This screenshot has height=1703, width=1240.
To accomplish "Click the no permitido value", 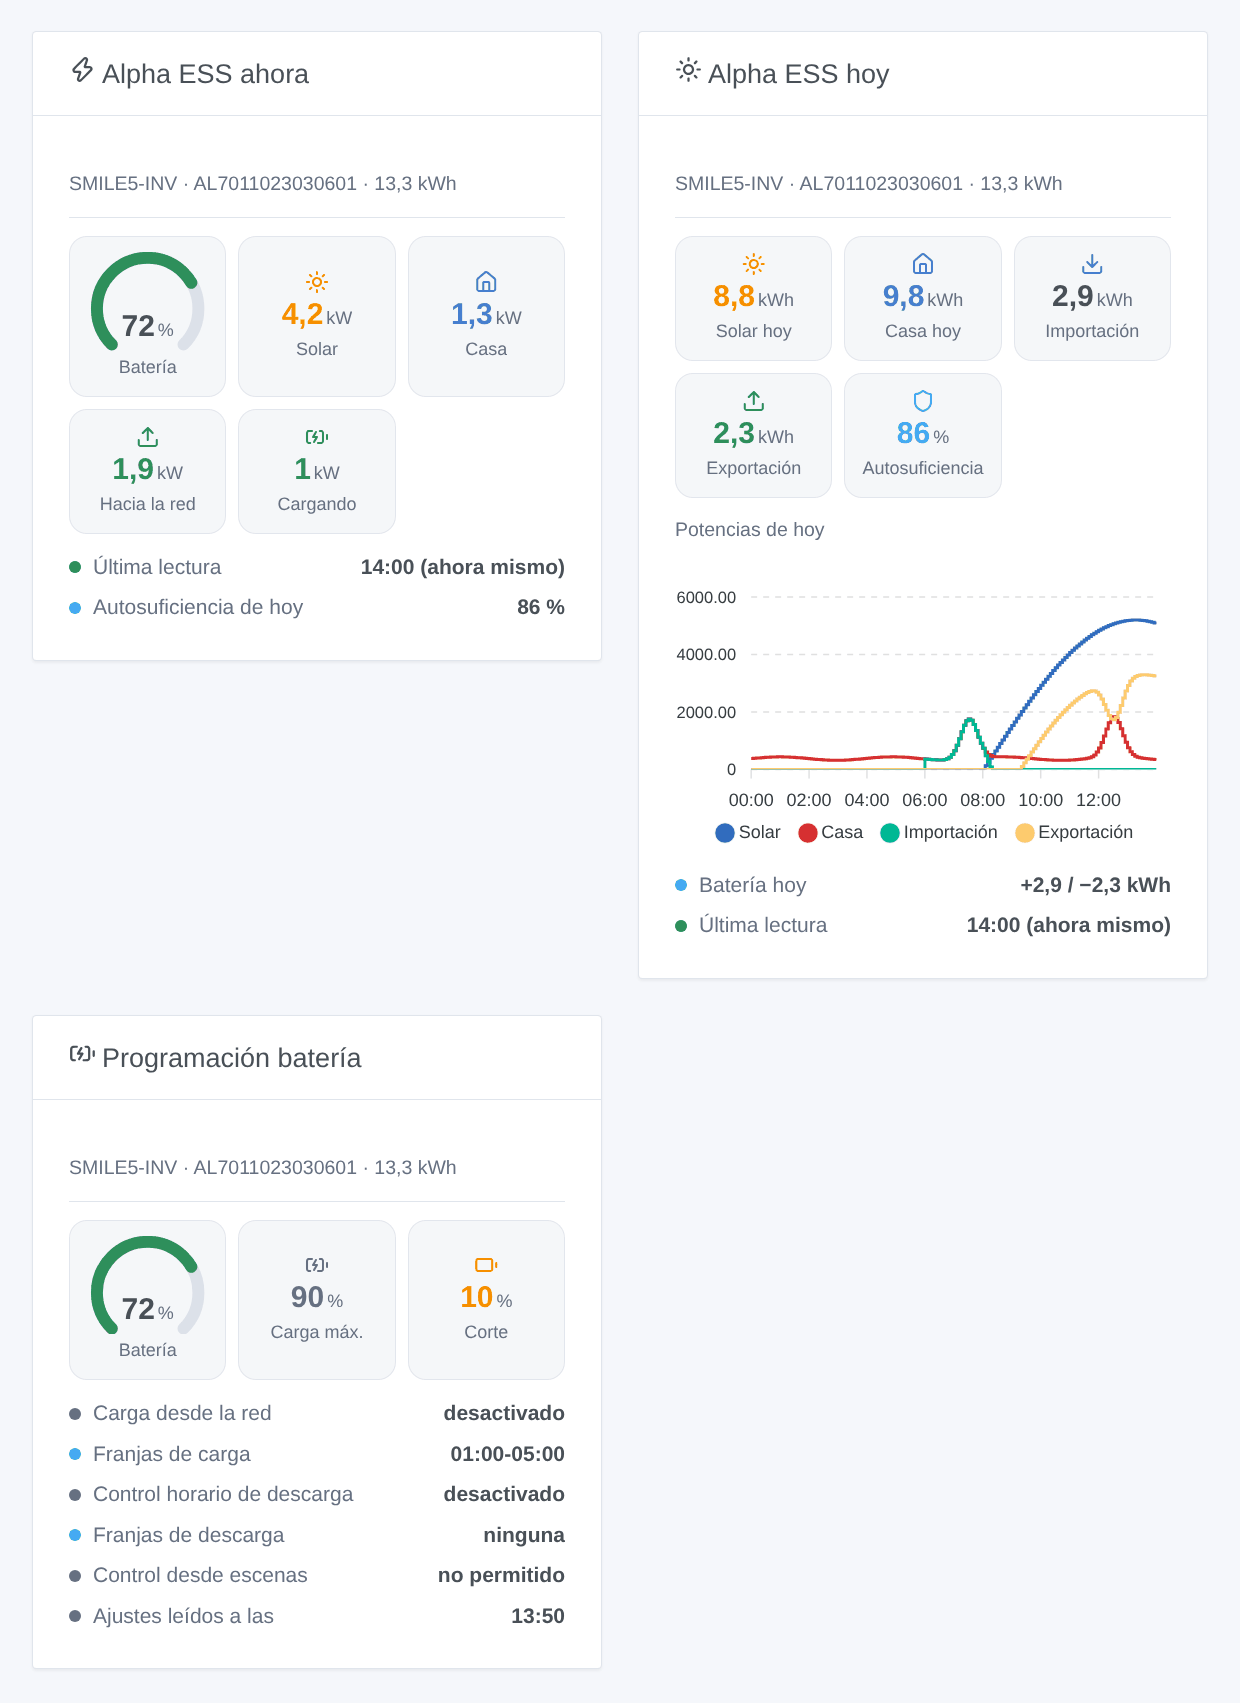I will coord(501,1575).
